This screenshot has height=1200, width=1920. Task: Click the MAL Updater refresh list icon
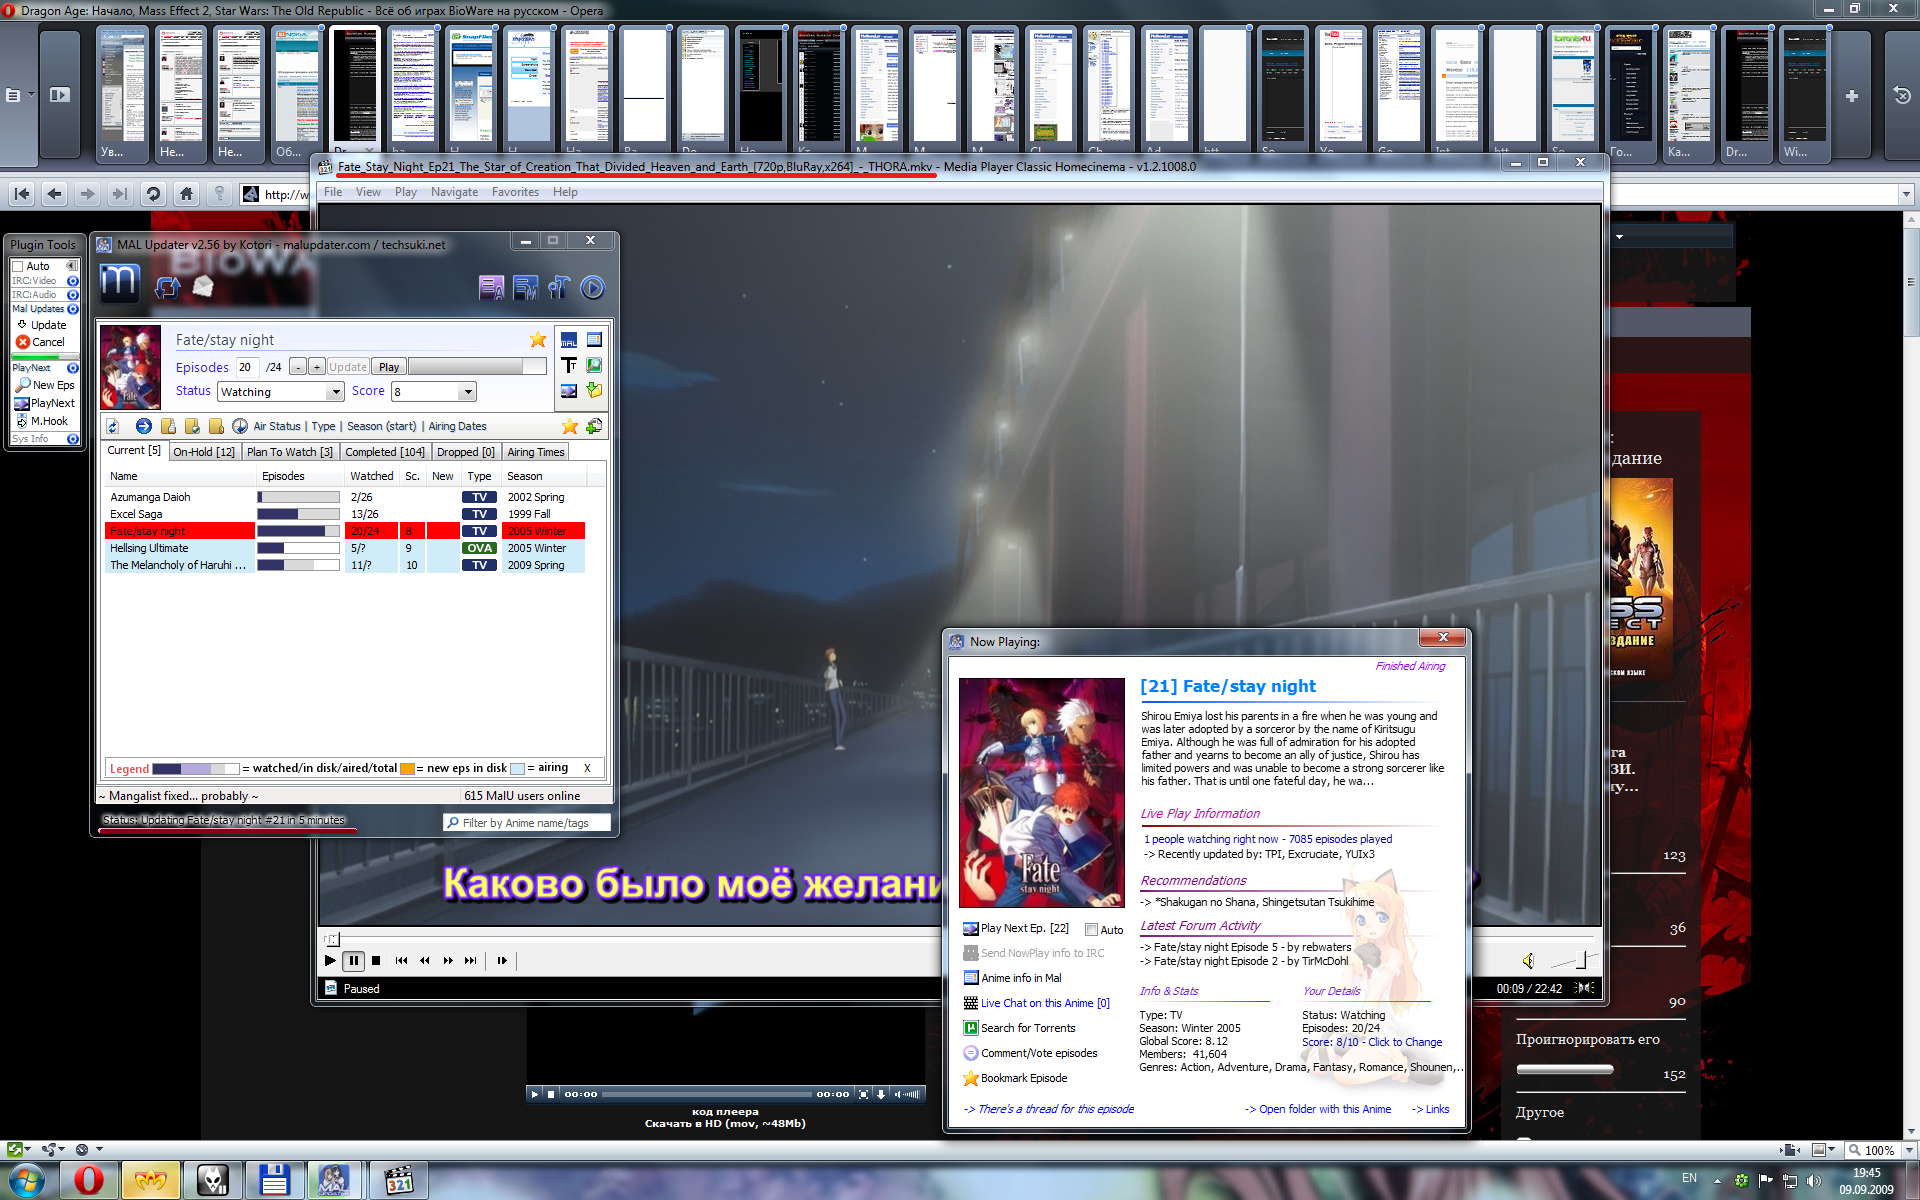(167, 288)
